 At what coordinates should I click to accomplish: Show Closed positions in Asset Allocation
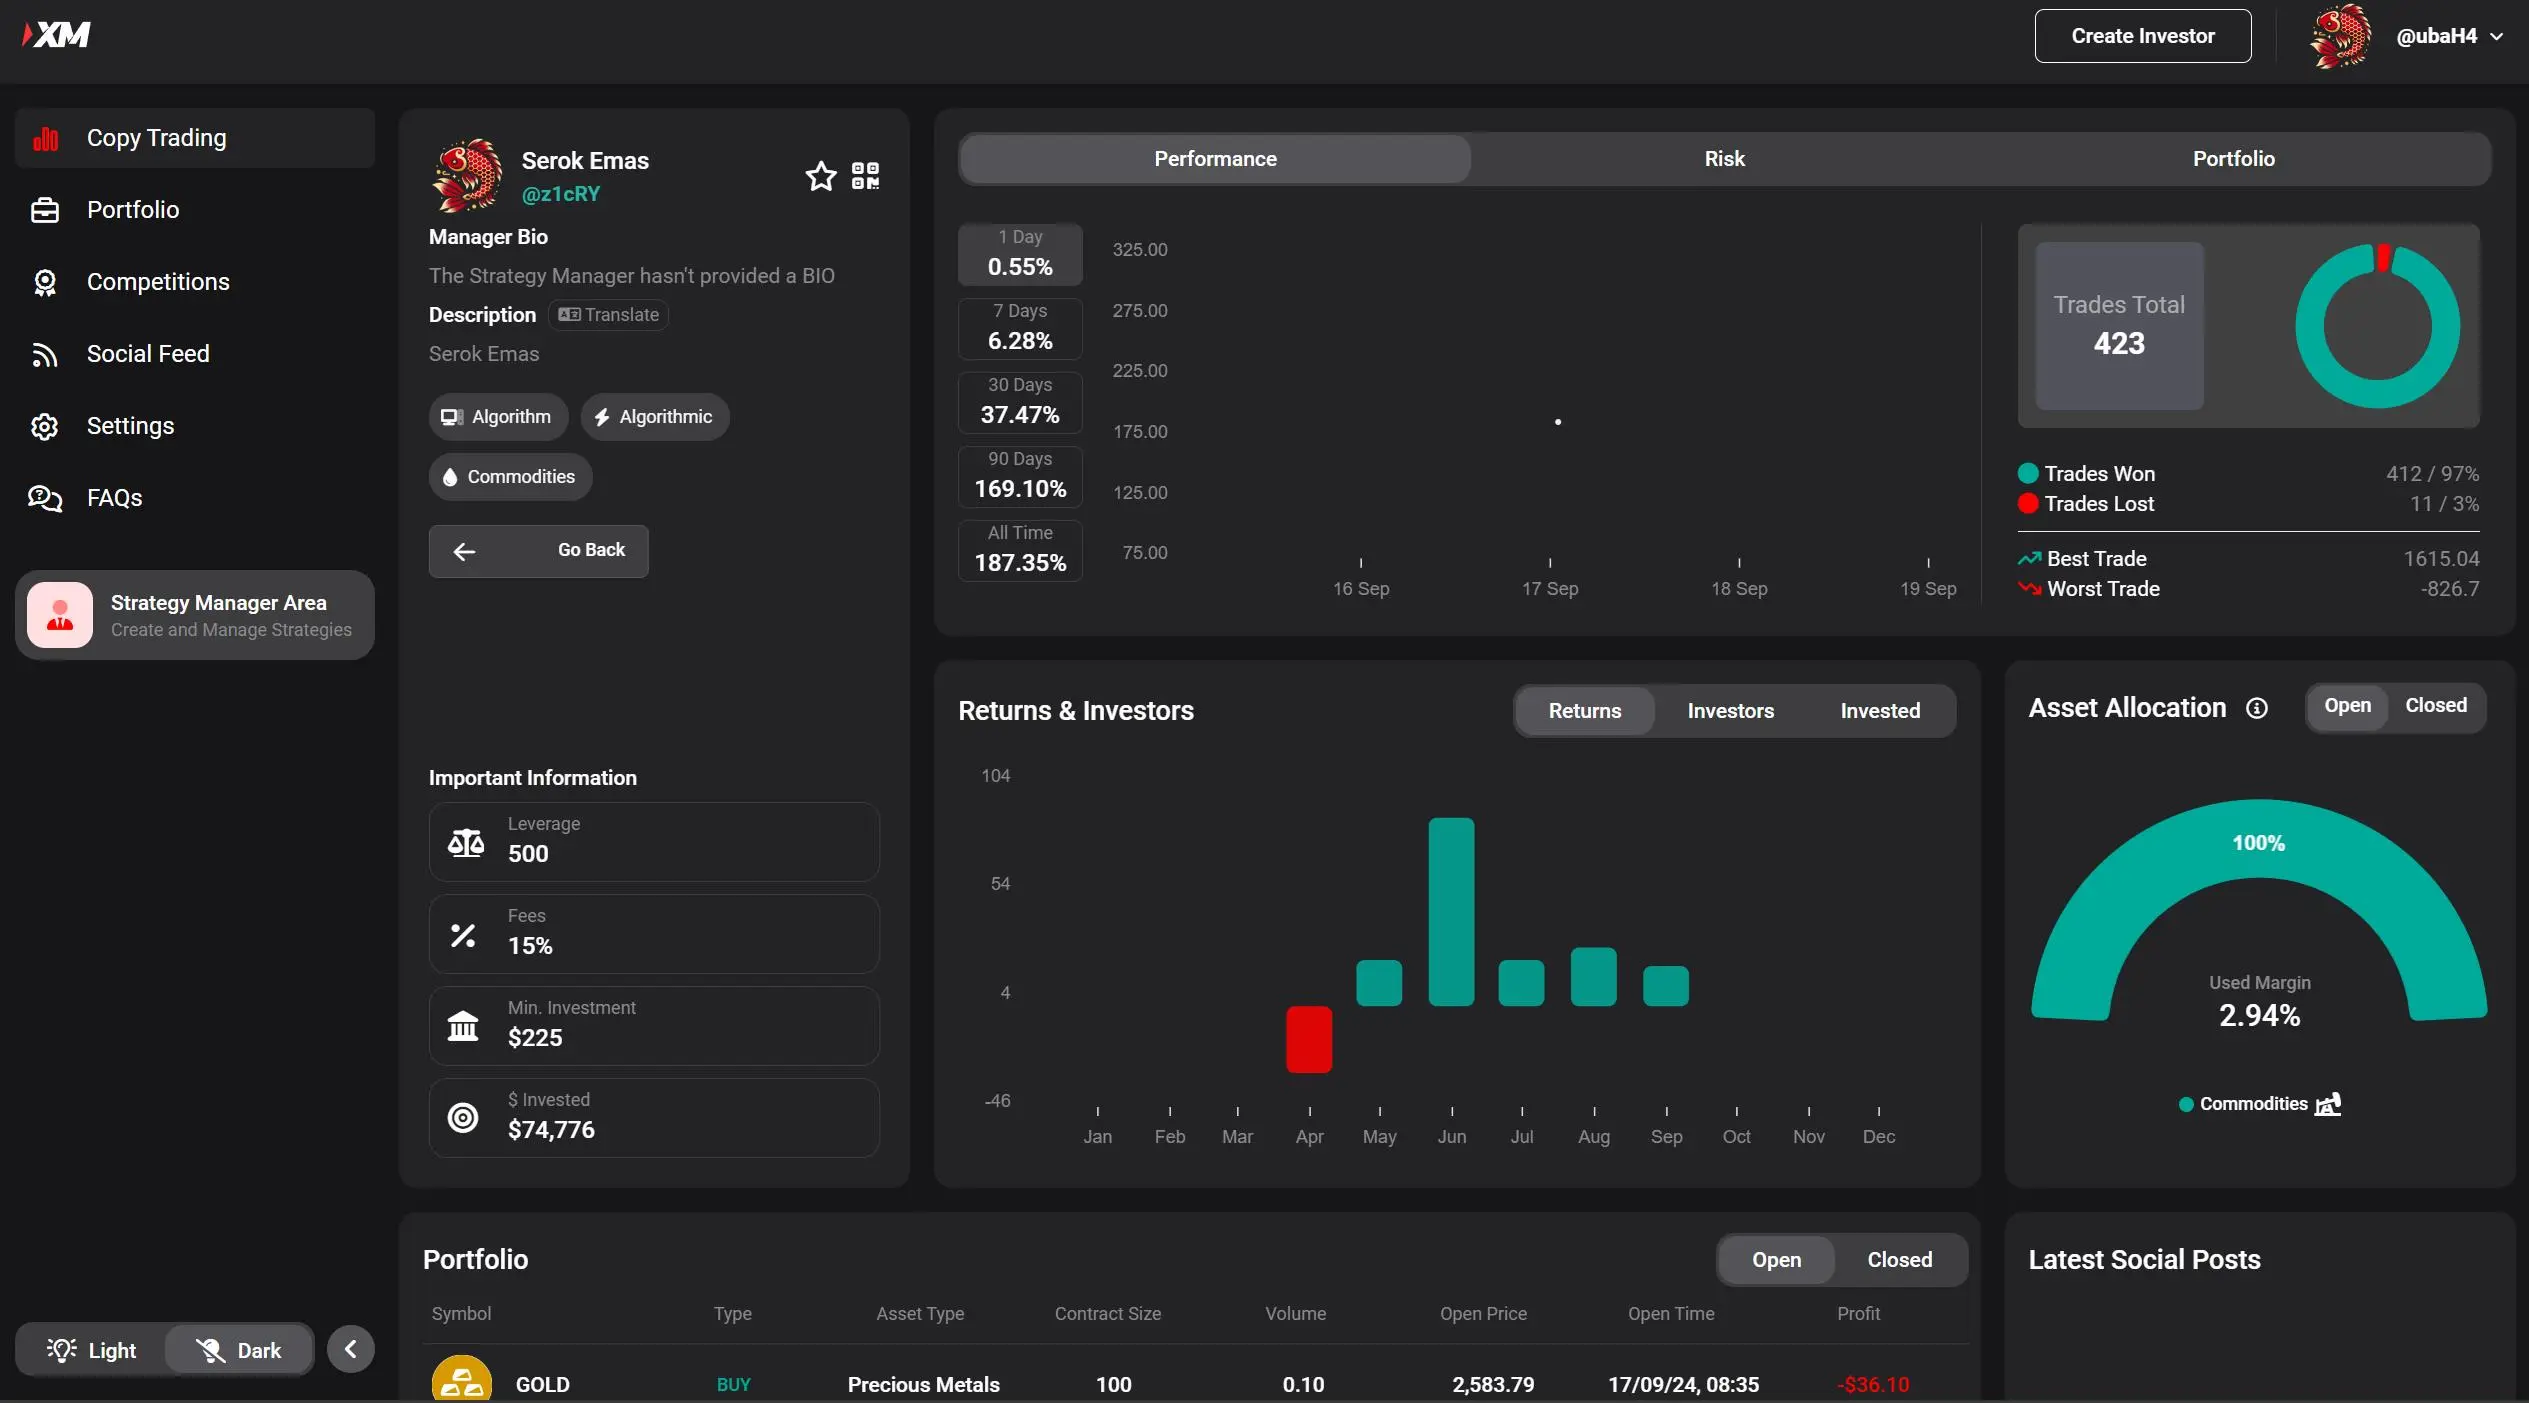[x=2435, y=706]
